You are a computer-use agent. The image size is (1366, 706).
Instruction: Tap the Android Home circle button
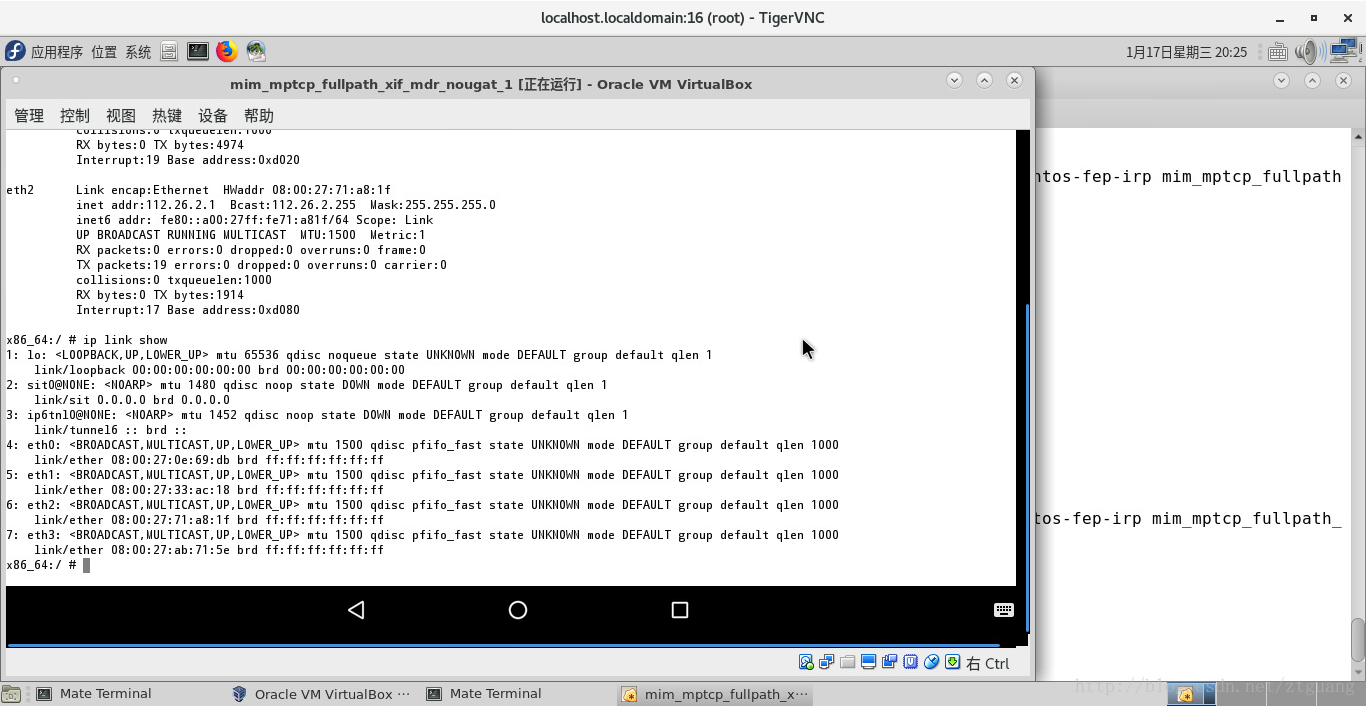pyautogui.click(x=518, y=610)
